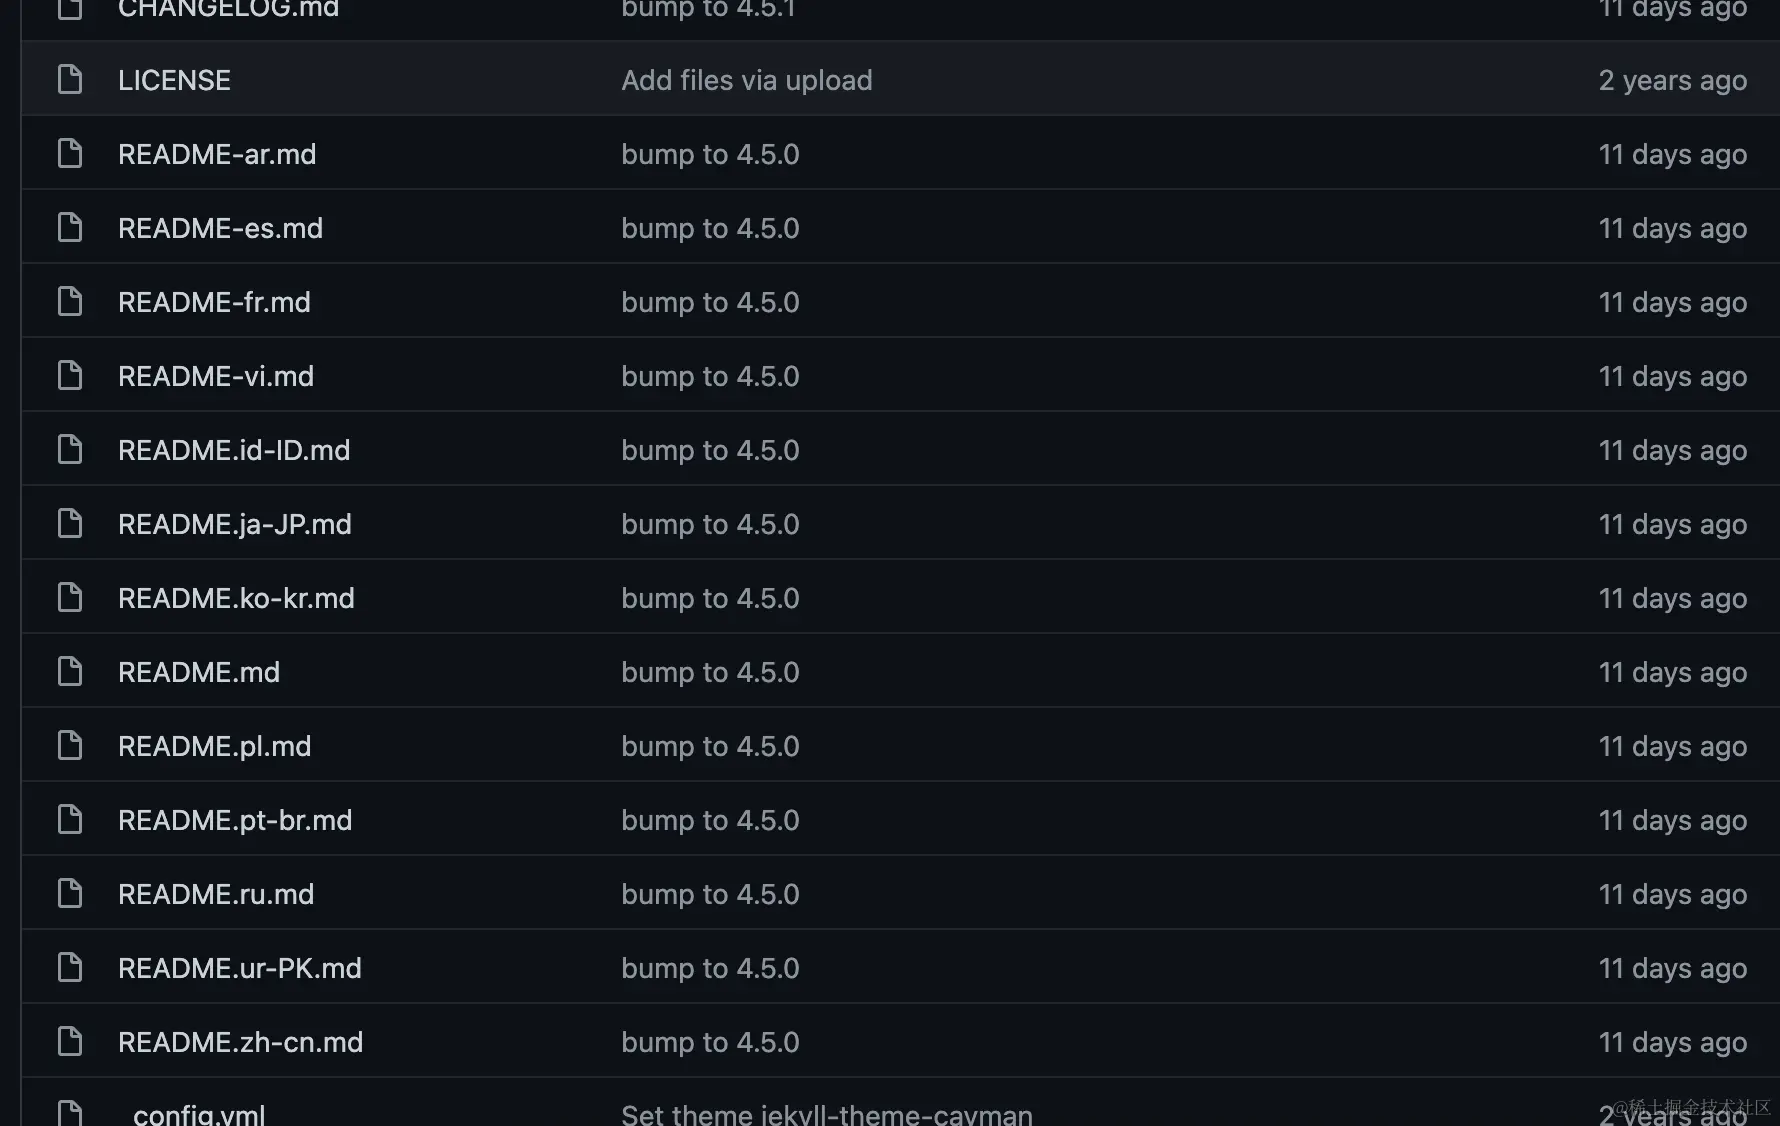Click the file icon beside README.ur-PK.md
This screenshot has width=1780, height=1126.
click(x=70, y=967)
